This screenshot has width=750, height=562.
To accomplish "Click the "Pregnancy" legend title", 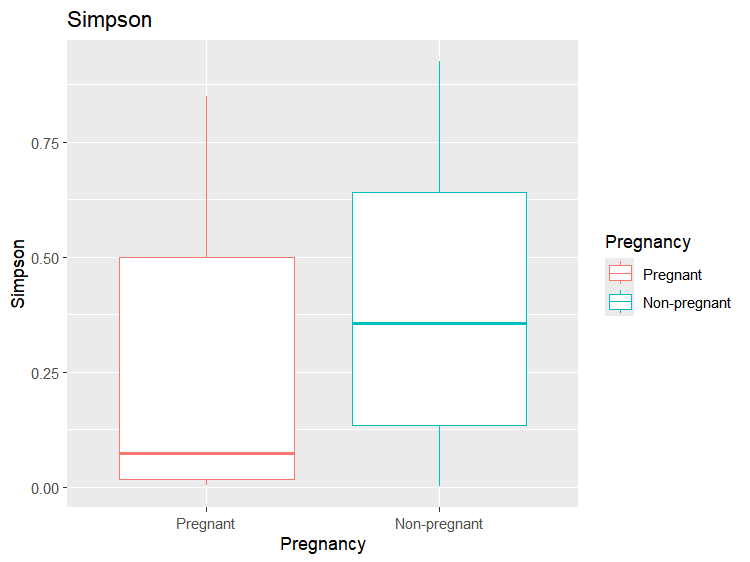I will (x=648, y=242).
